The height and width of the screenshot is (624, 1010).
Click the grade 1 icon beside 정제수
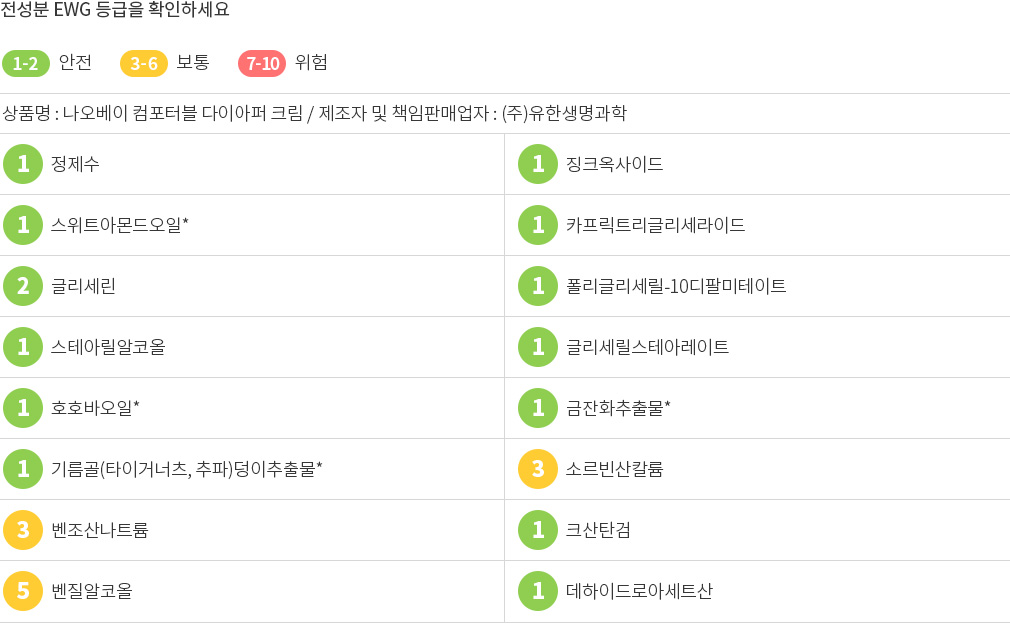point(23,164)
